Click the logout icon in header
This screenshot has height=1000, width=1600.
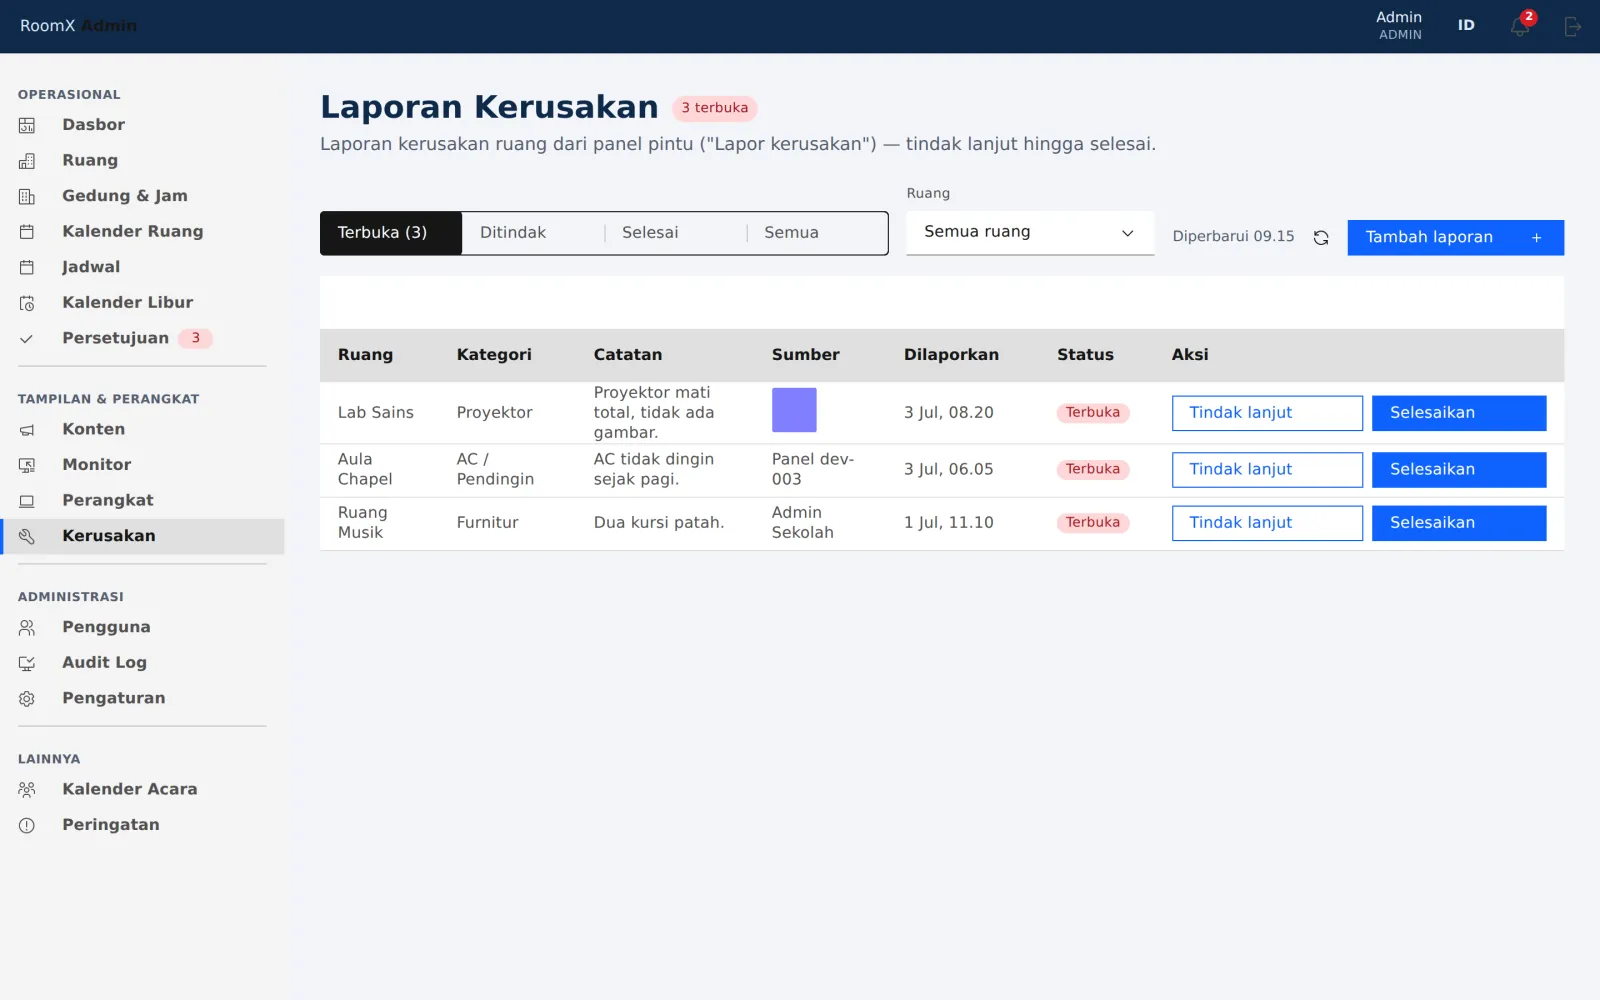[1573, 27]
